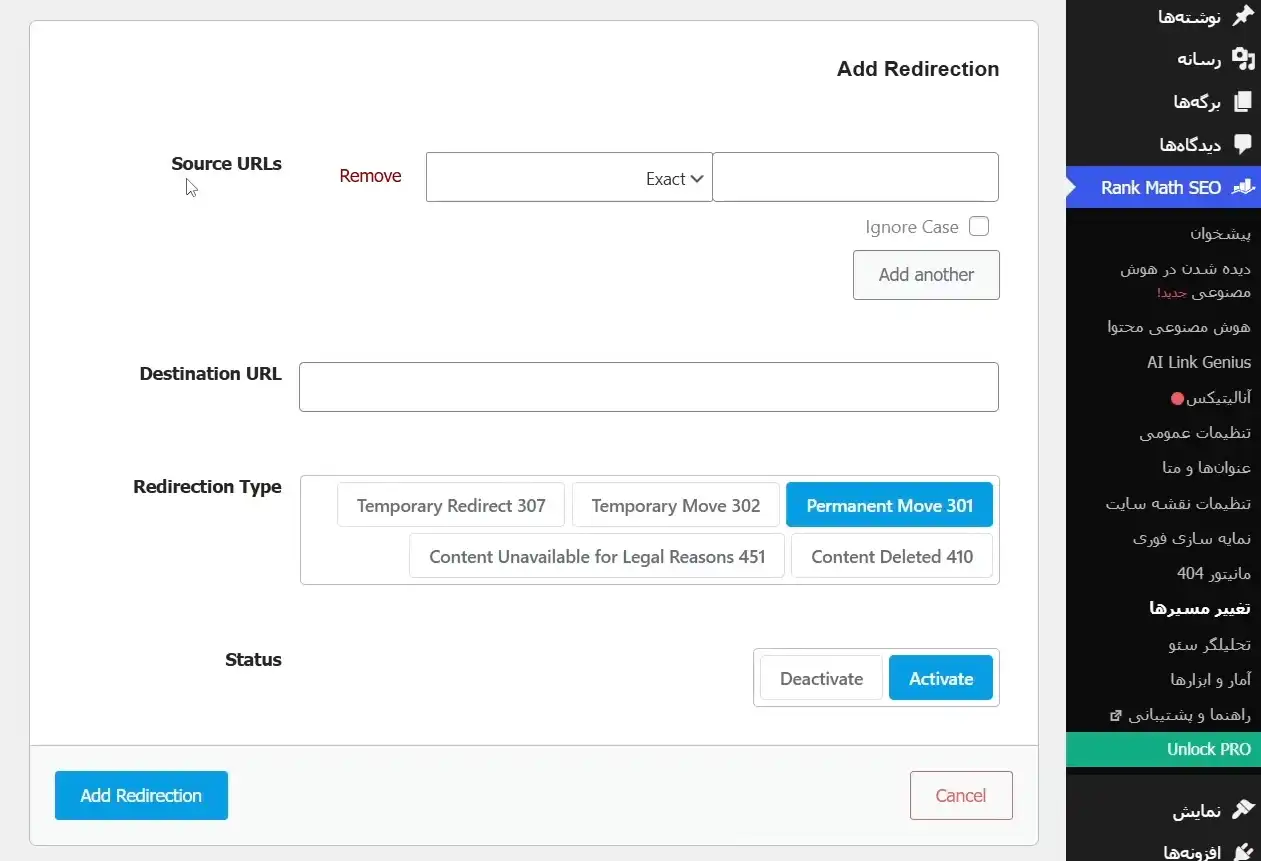
Task: Open تغییر مسیرها redirections submenu item
Action: (1200, 608)
